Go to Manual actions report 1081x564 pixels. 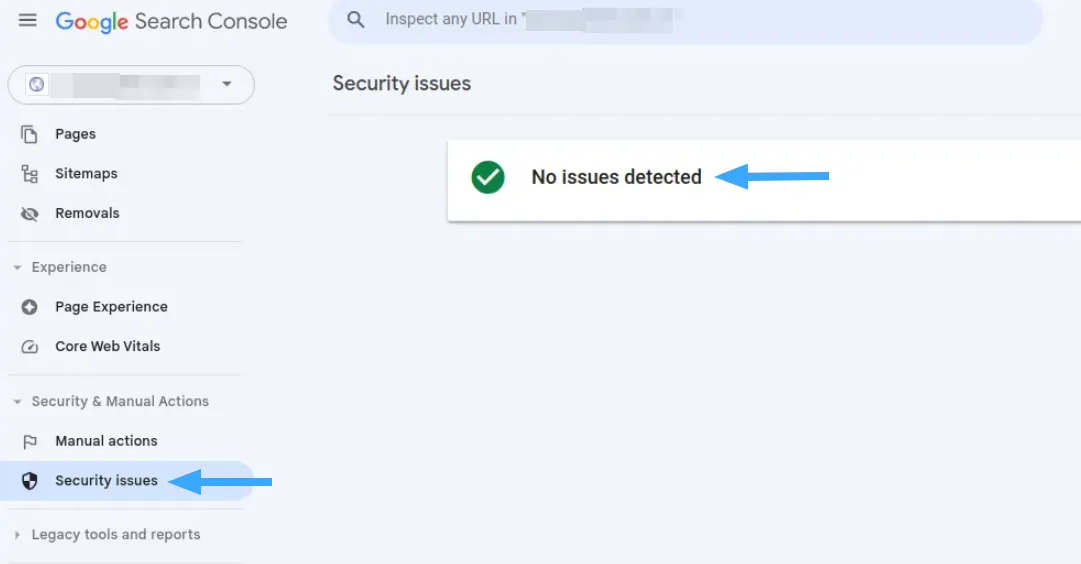tap(106, 441)
